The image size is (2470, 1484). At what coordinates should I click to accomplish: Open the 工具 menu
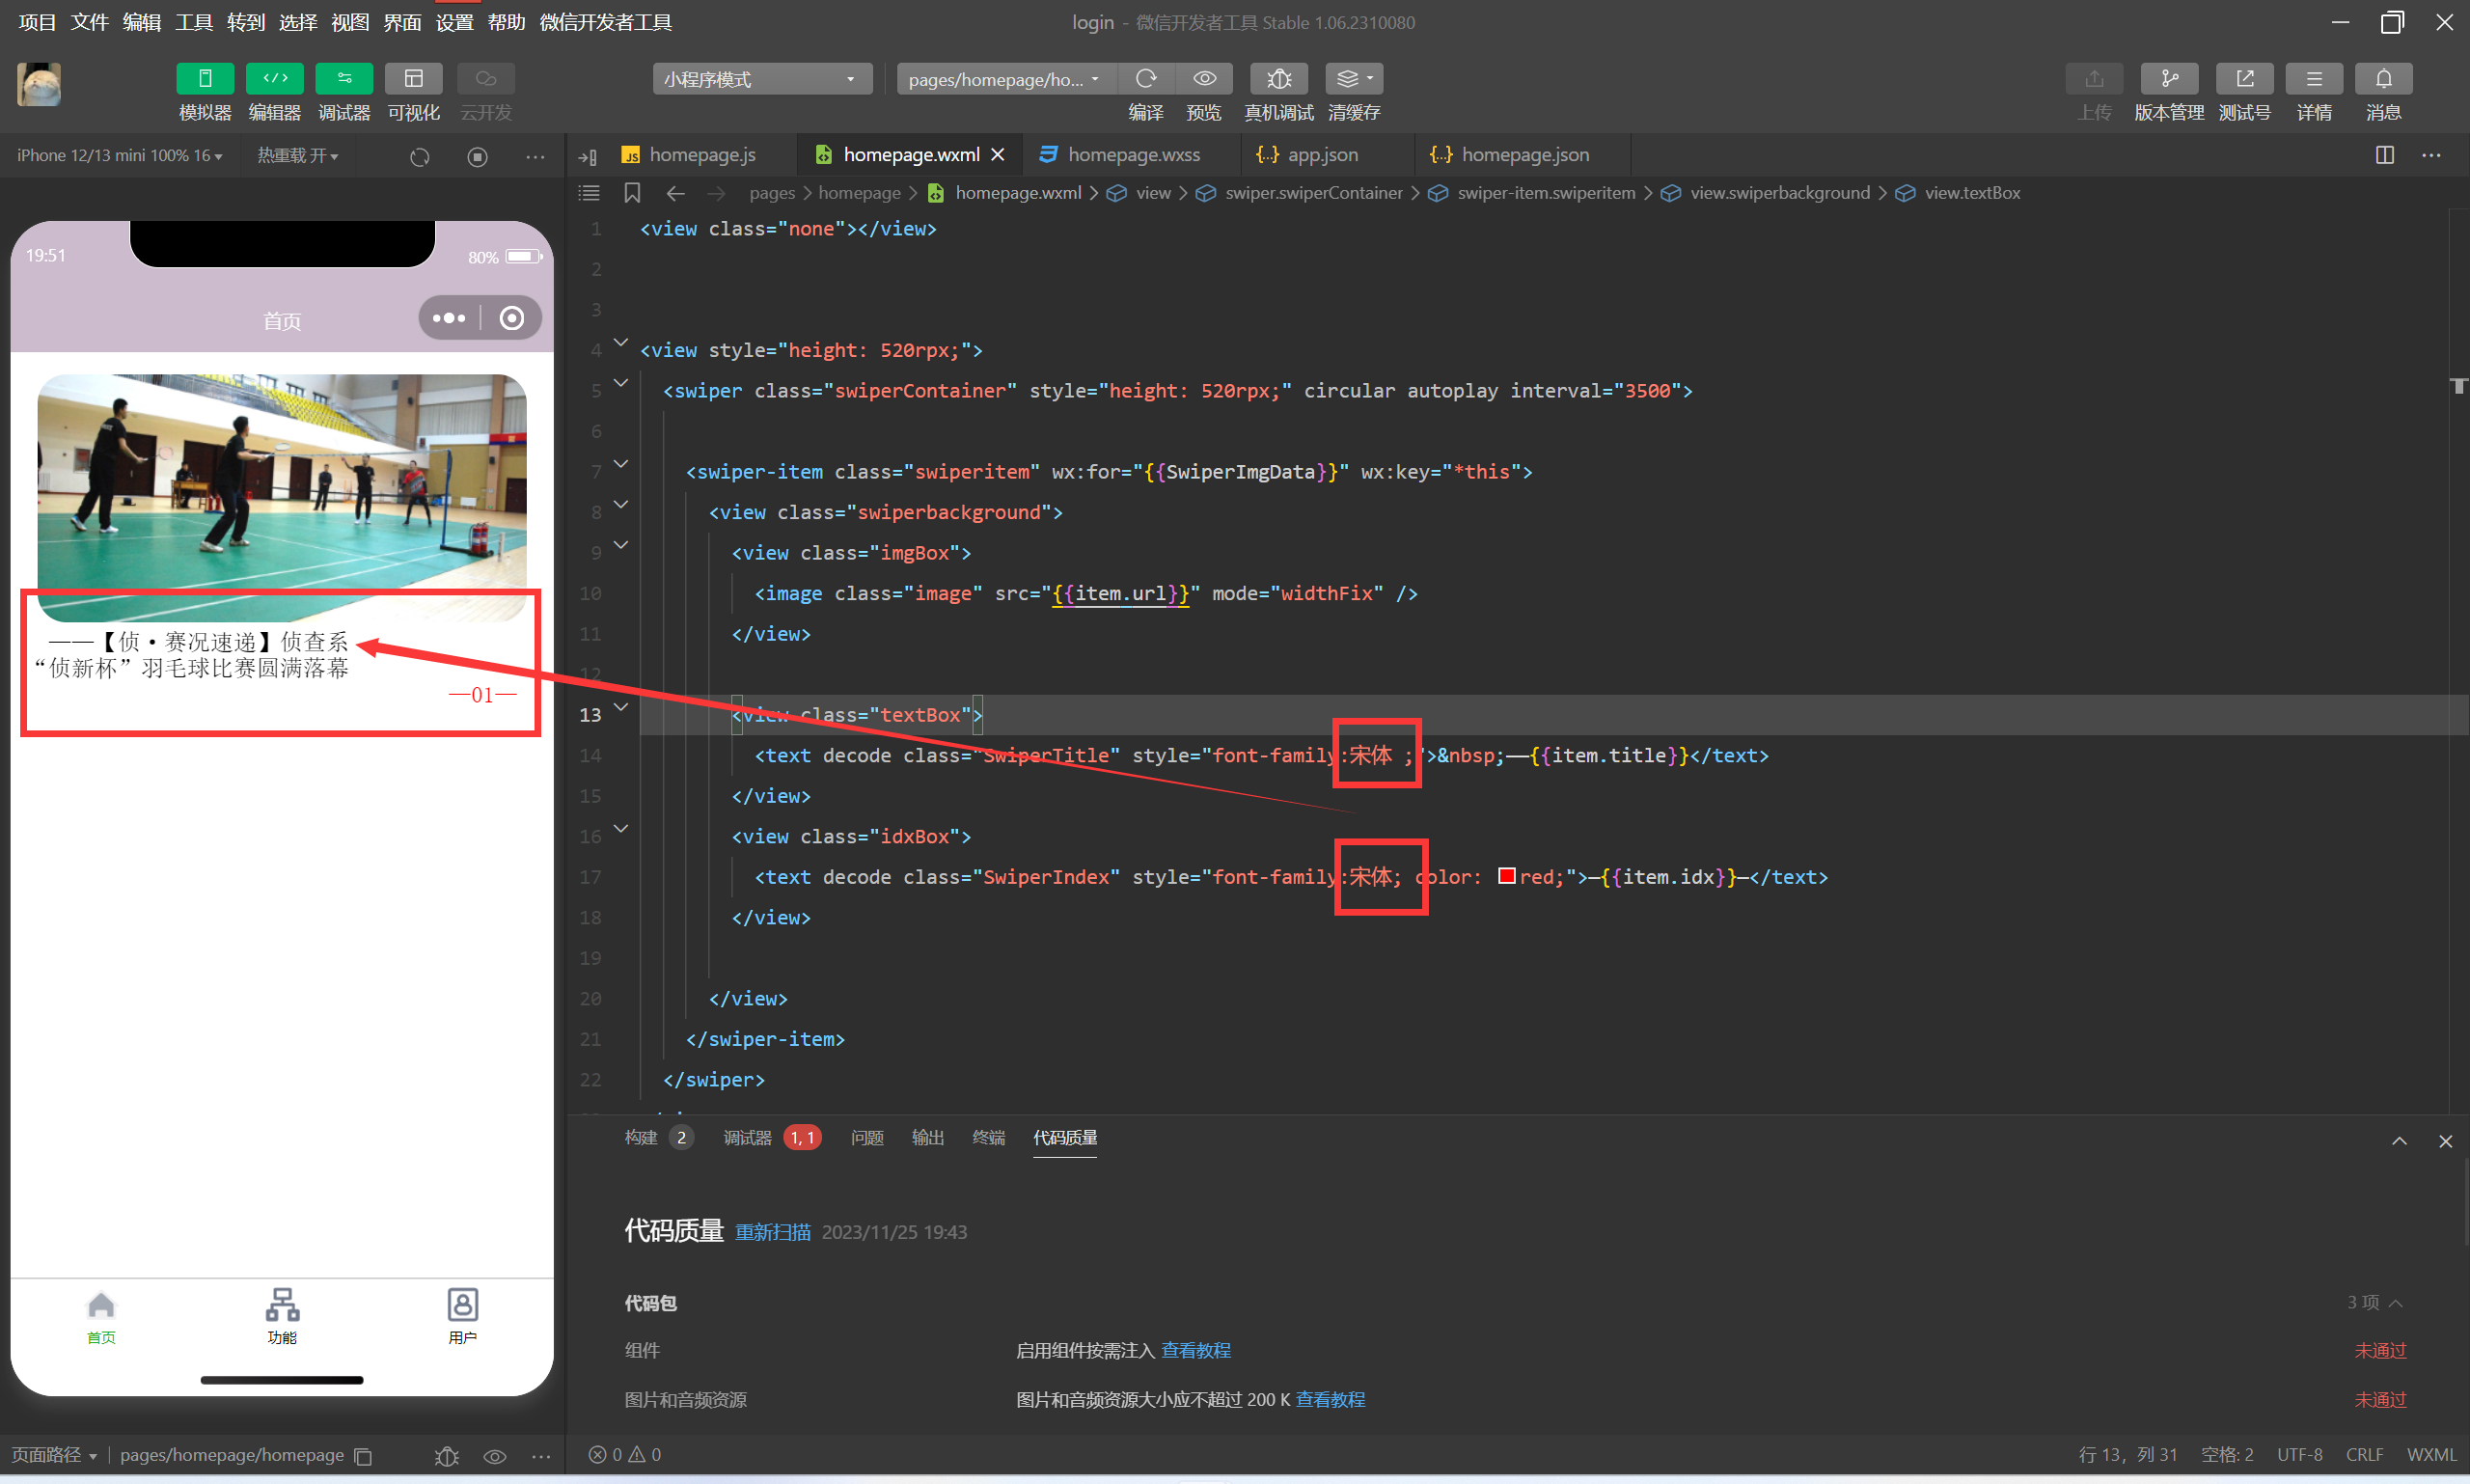pos(193,22)
